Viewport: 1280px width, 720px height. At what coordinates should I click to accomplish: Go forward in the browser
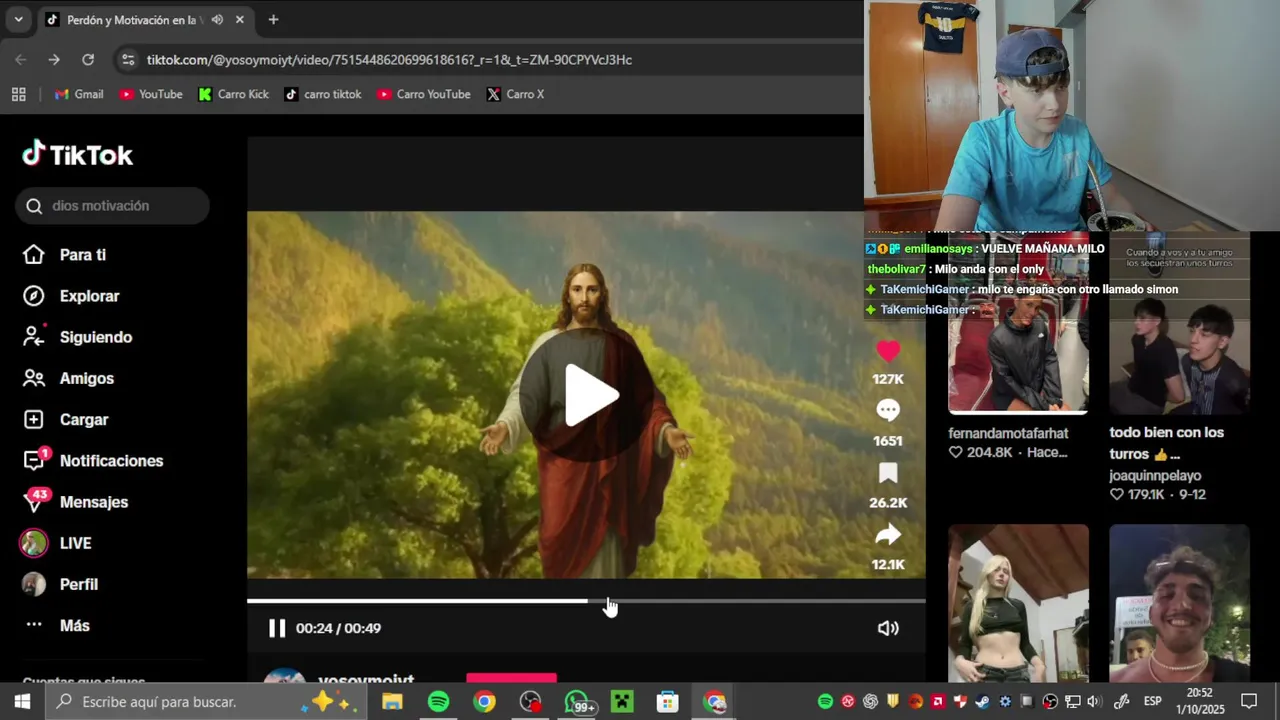(54, 60)
